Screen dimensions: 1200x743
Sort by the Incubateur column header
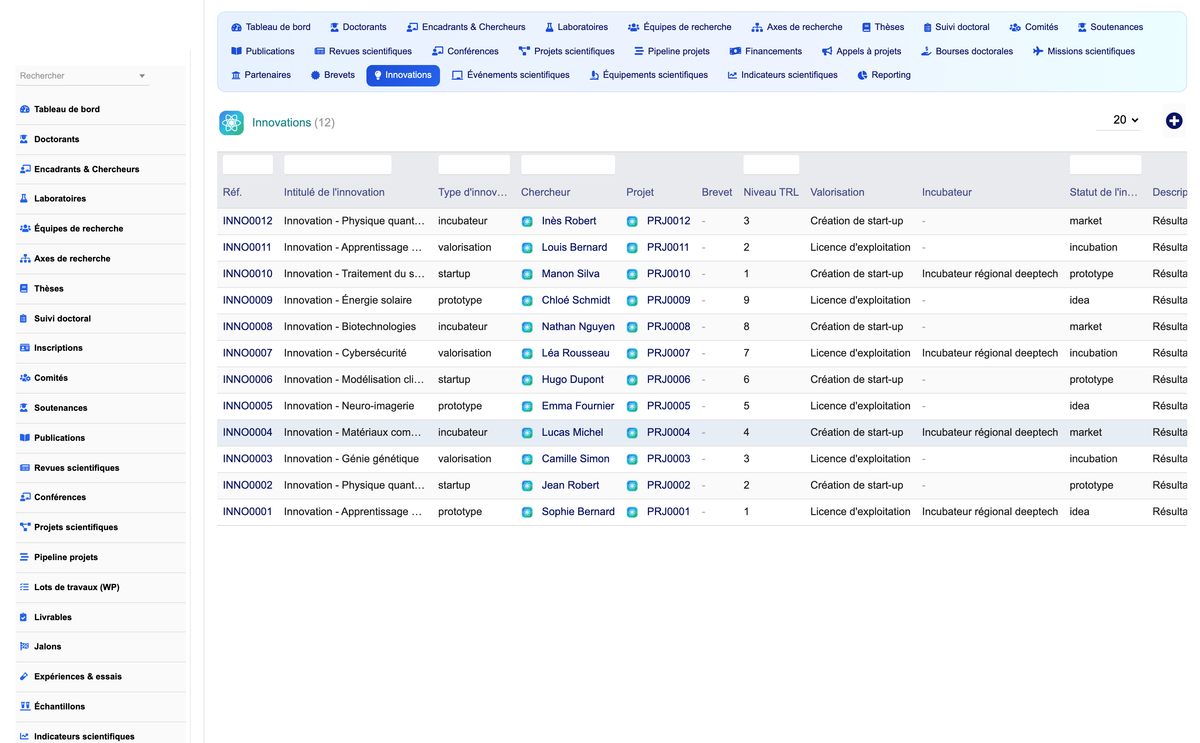pyautogui.click(x=947, y=192)
